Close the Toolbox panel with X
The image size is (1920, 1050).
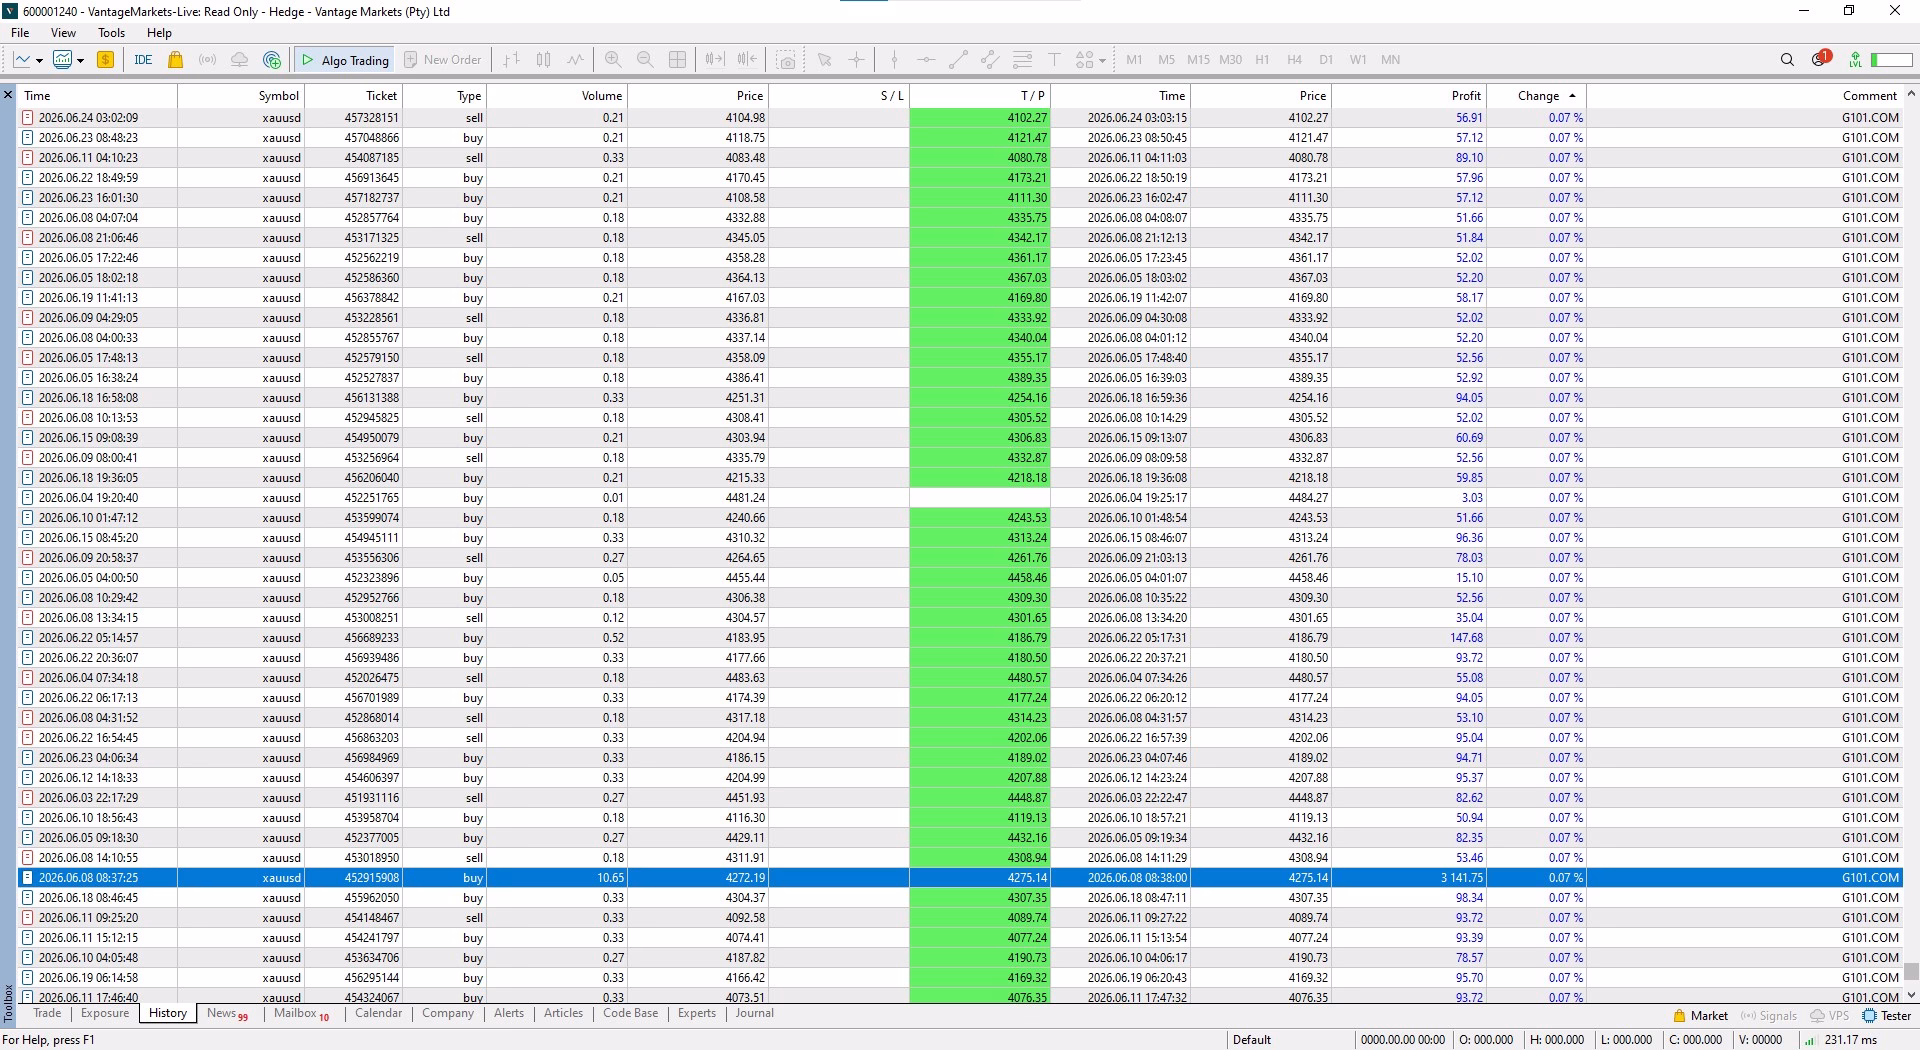(8, 95)
